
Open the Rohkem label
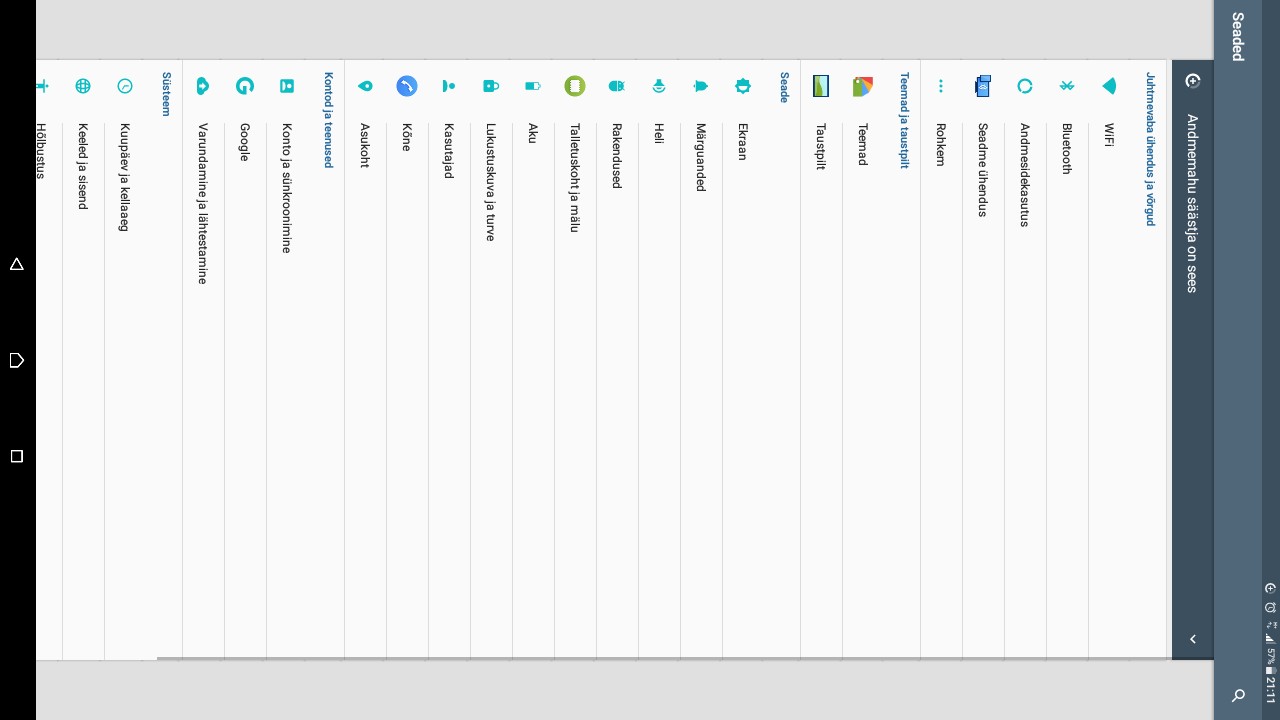941,145
